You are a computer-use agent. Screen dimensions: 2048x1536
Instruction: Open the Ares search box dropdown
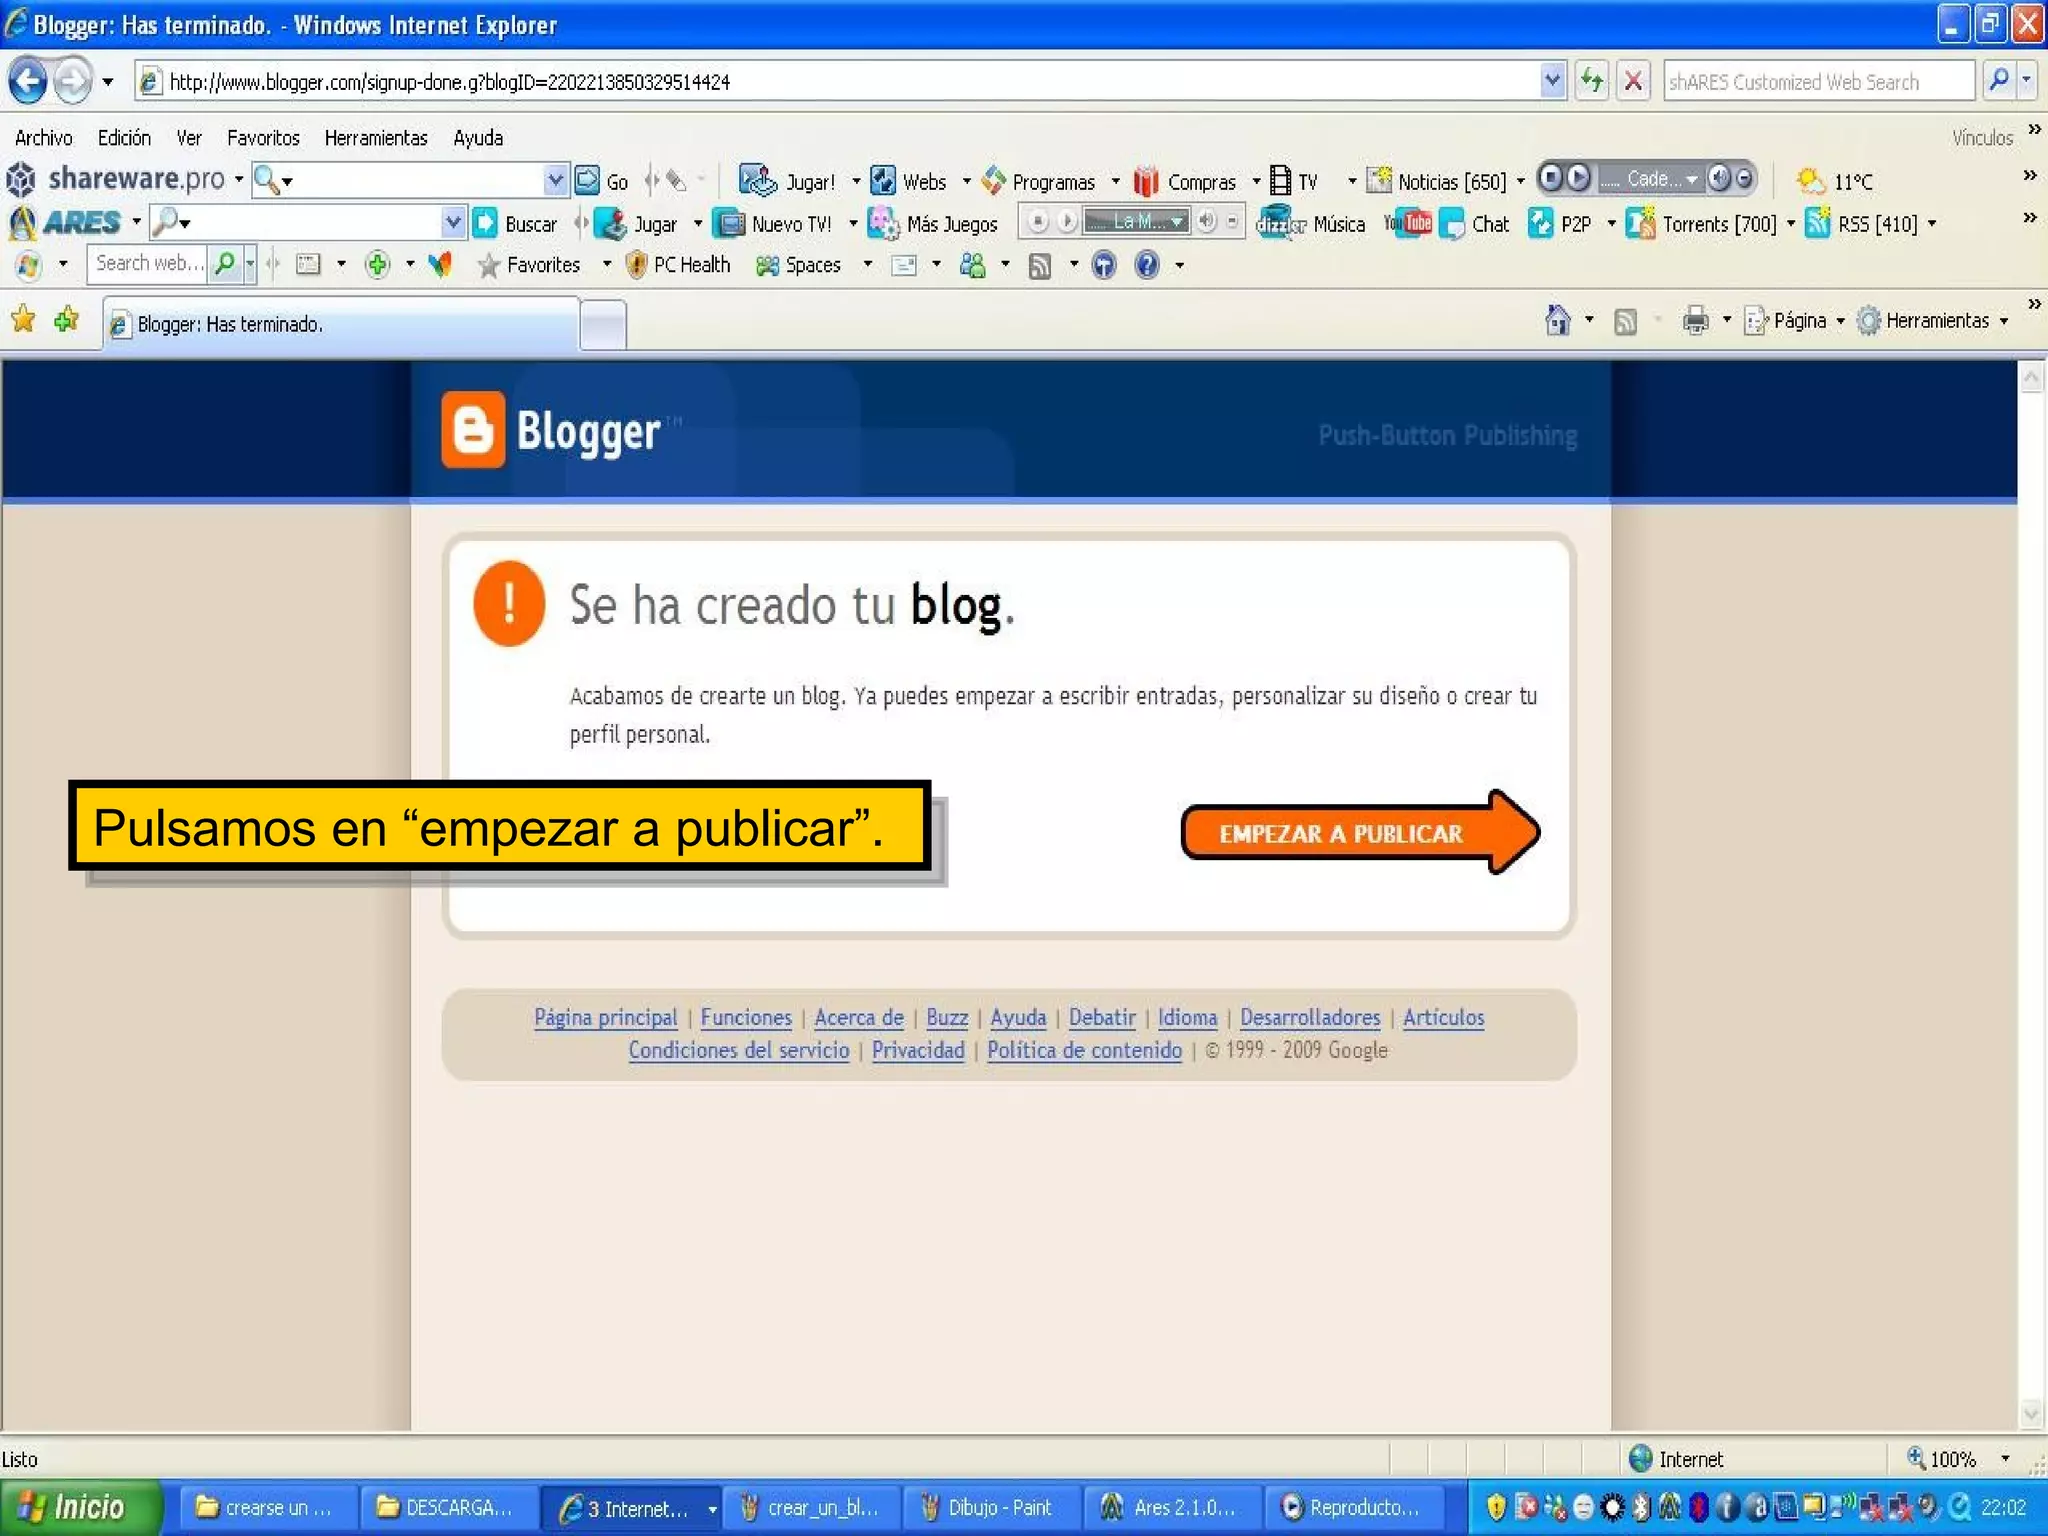point(453,222)
